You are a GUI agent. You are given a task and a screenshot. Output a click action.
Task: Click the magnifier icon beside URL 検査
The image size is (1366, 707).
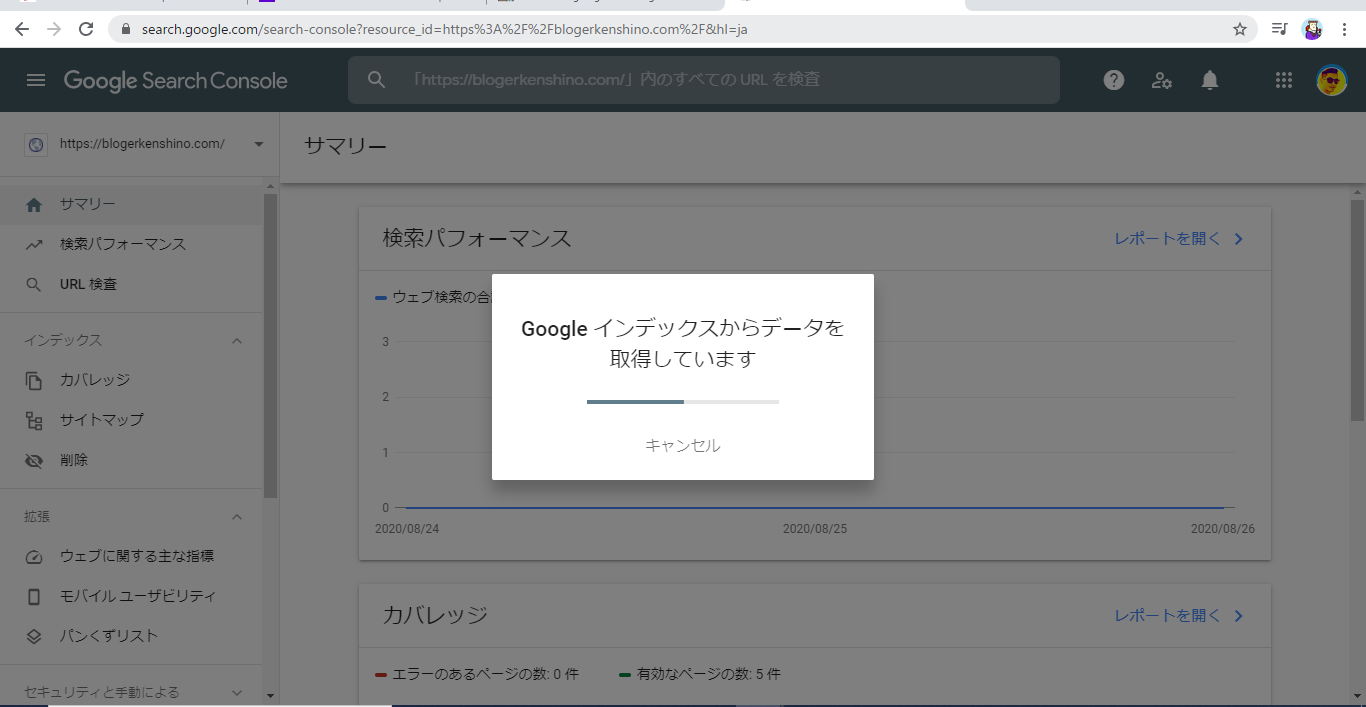[34, 285]
